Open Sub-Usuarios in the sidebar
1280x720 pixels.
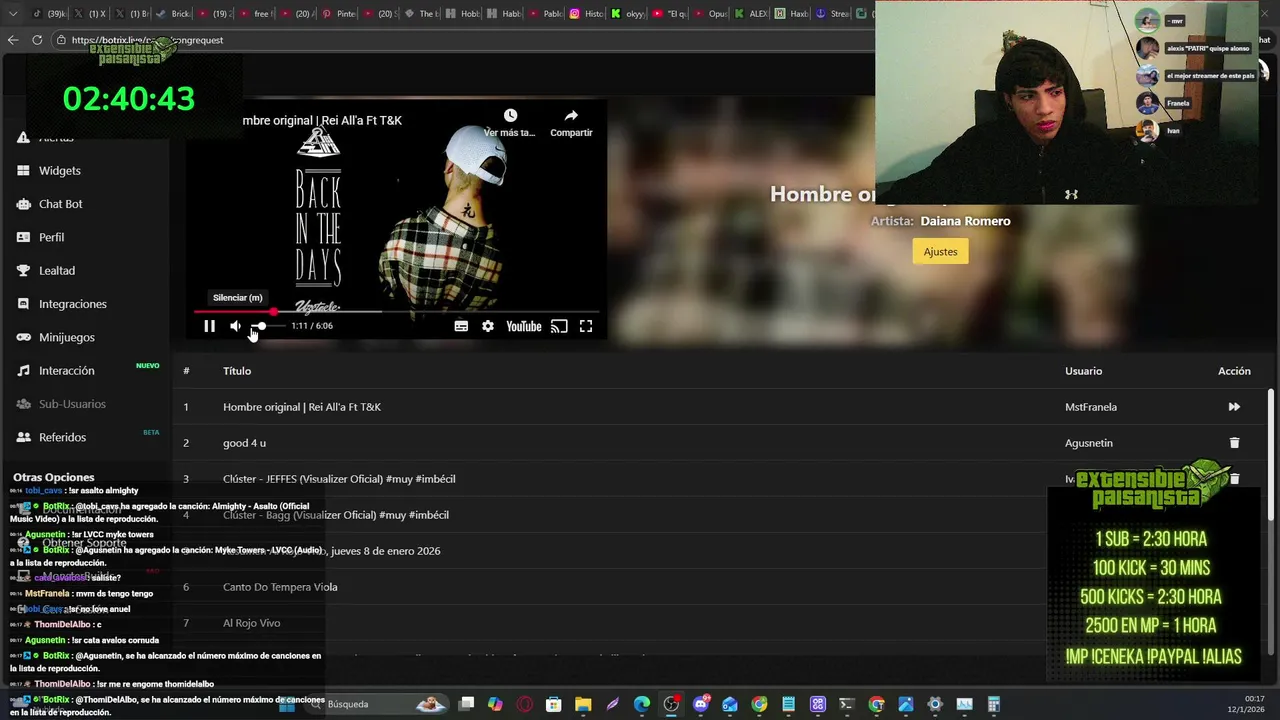72,404
